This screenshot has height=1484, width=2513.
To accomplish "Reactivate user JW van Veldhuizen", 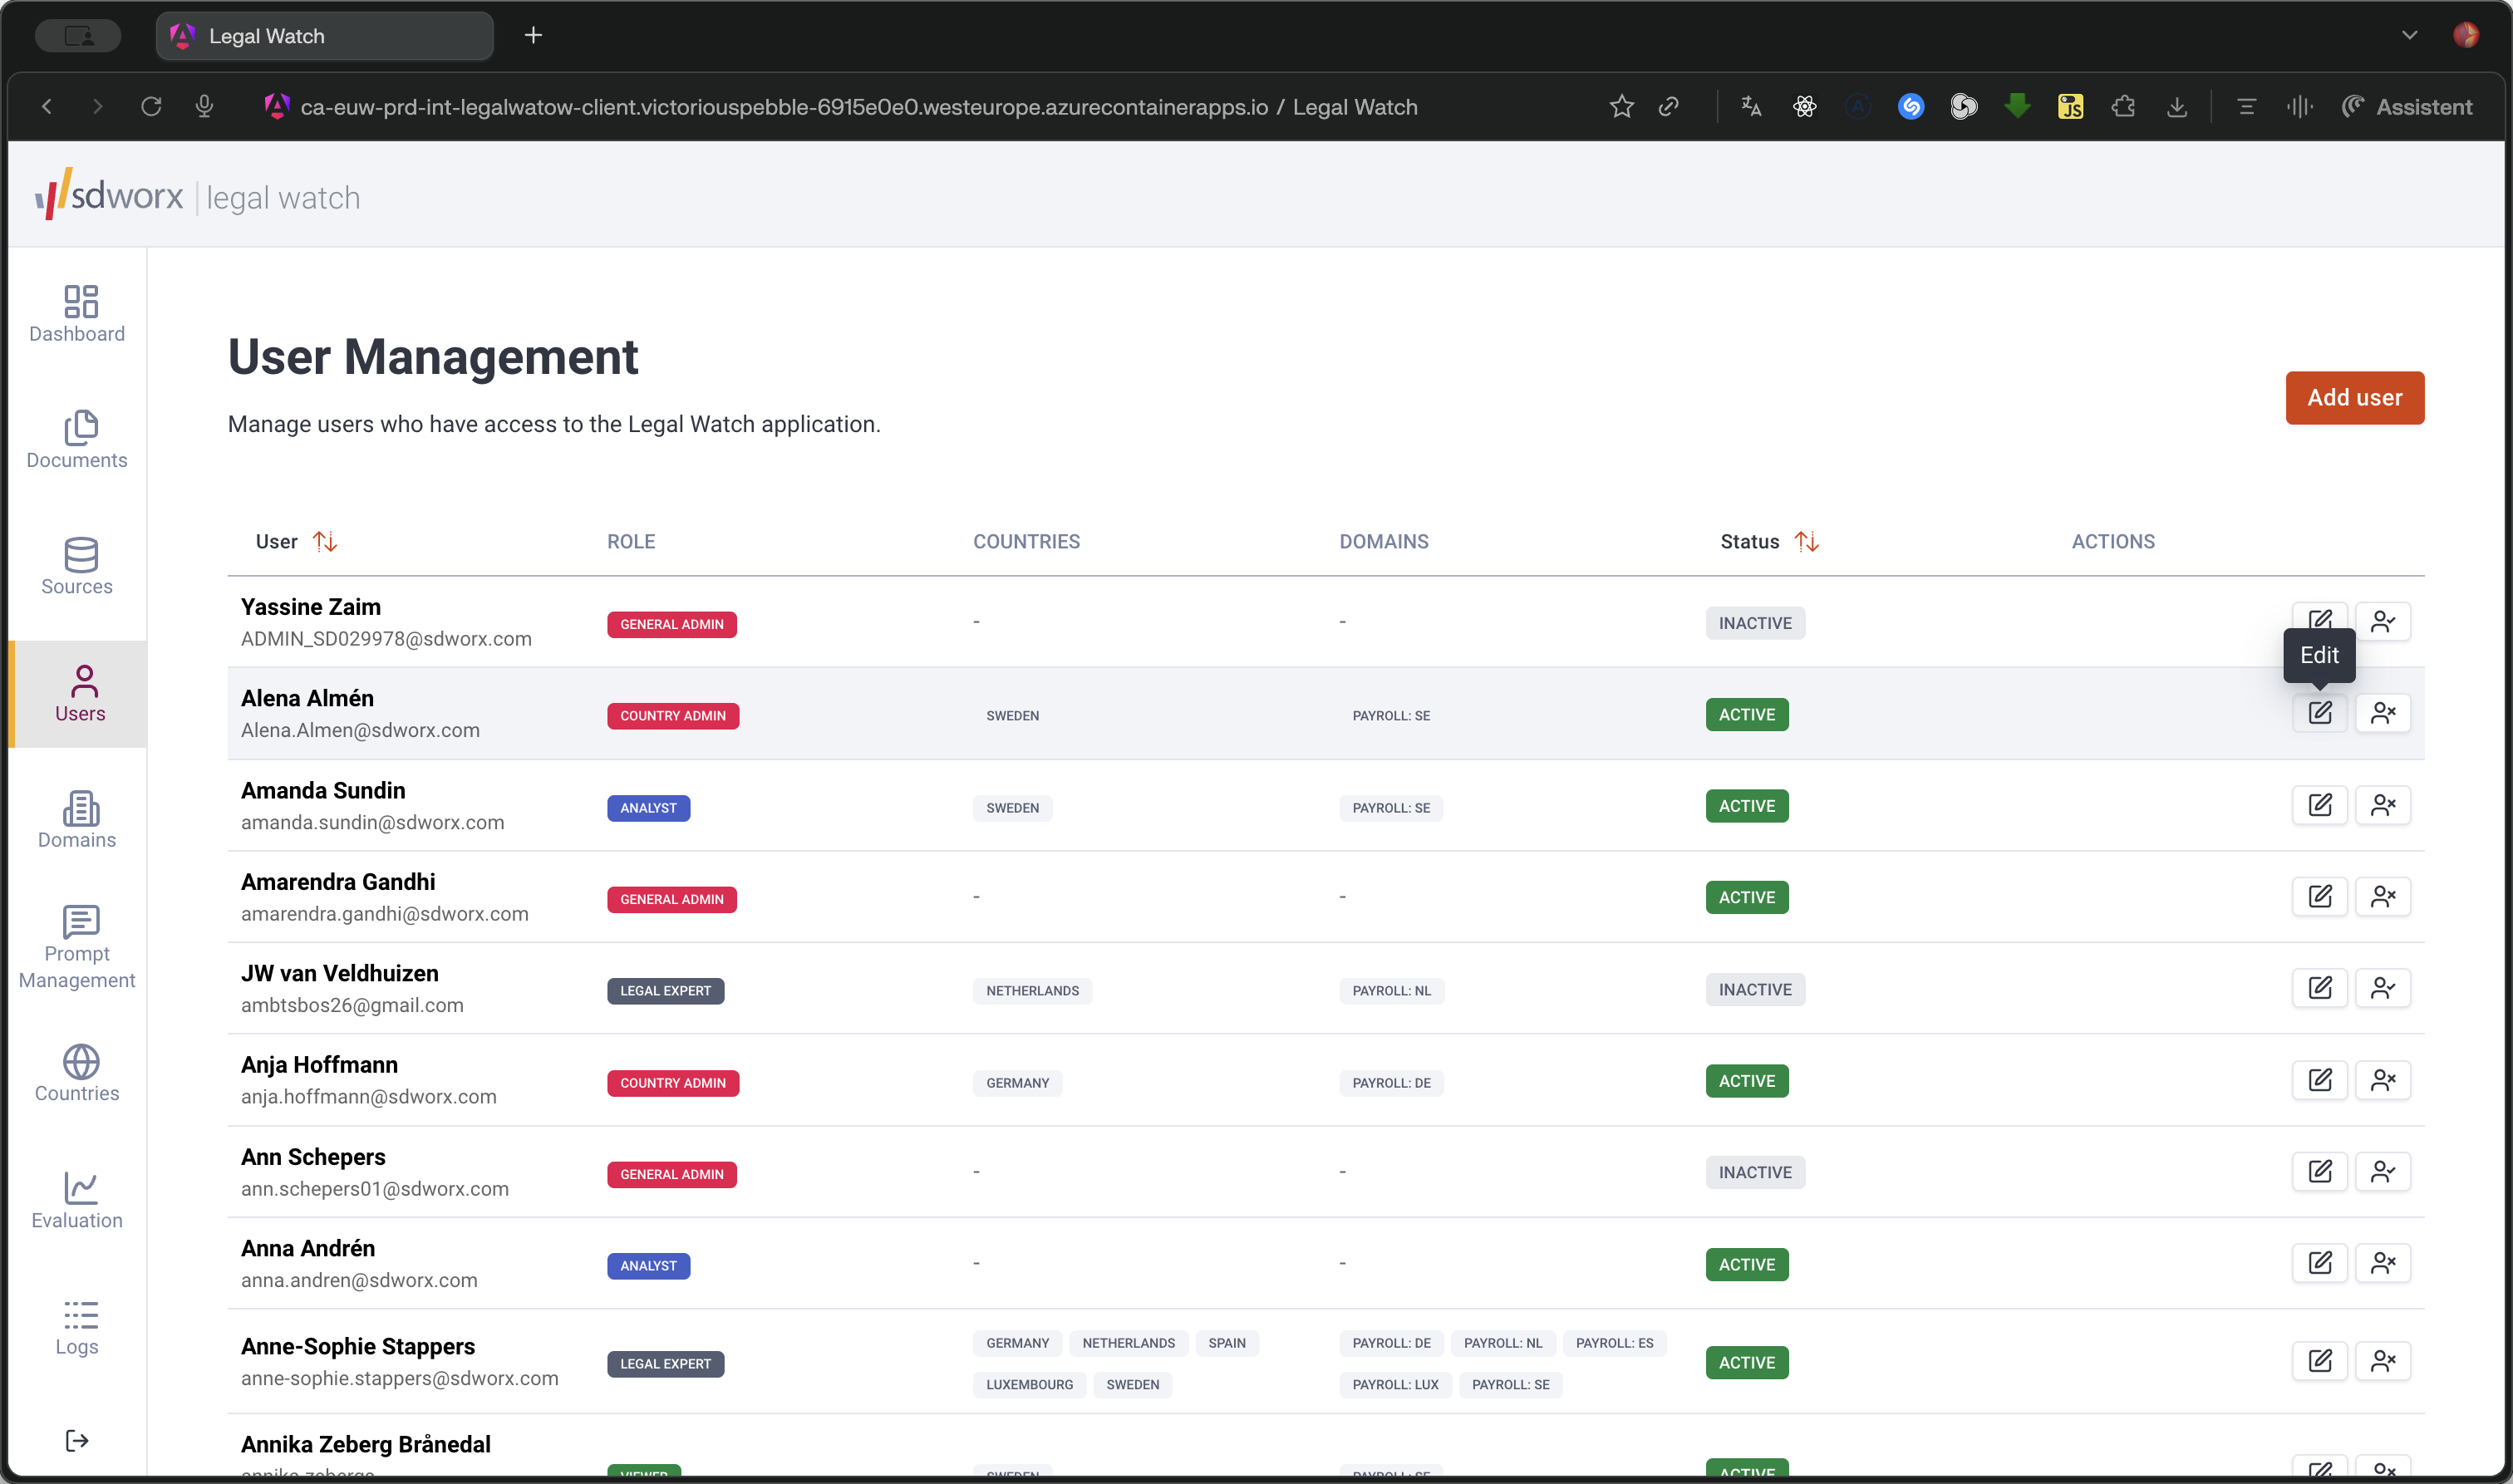I will click(2383, 988).
